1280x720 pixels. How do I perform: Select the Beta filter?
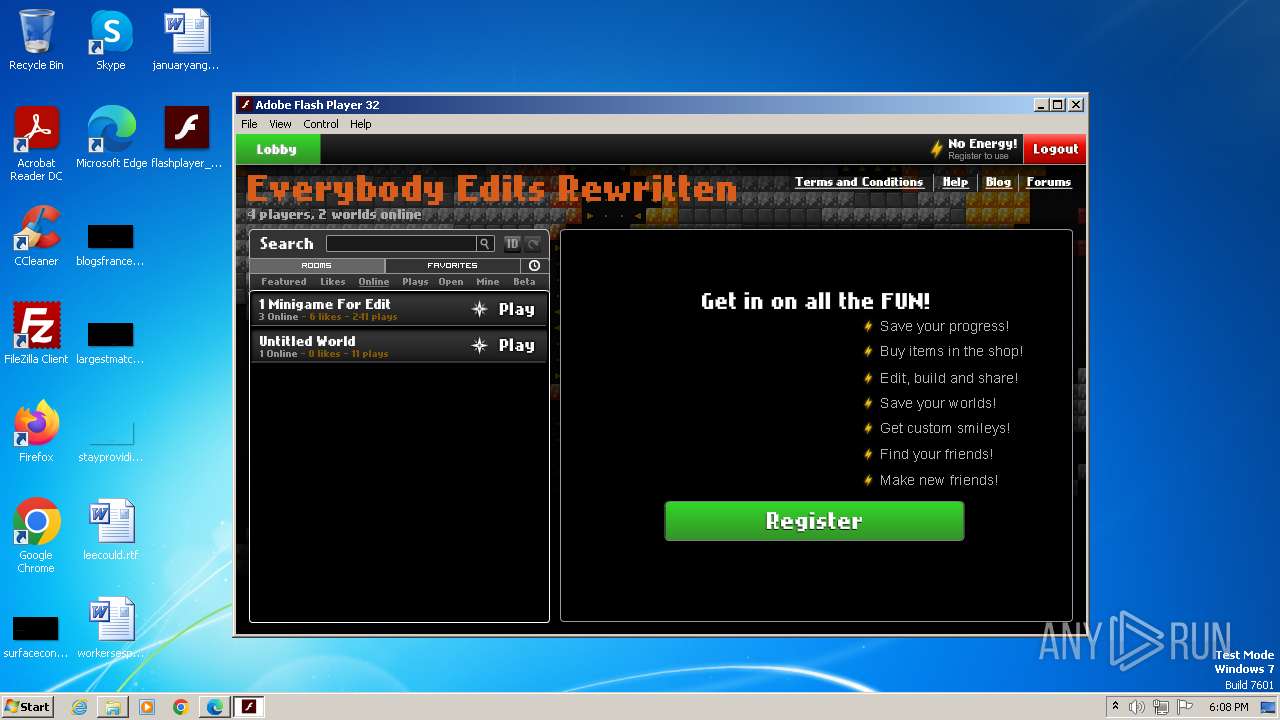pos(524,282)
